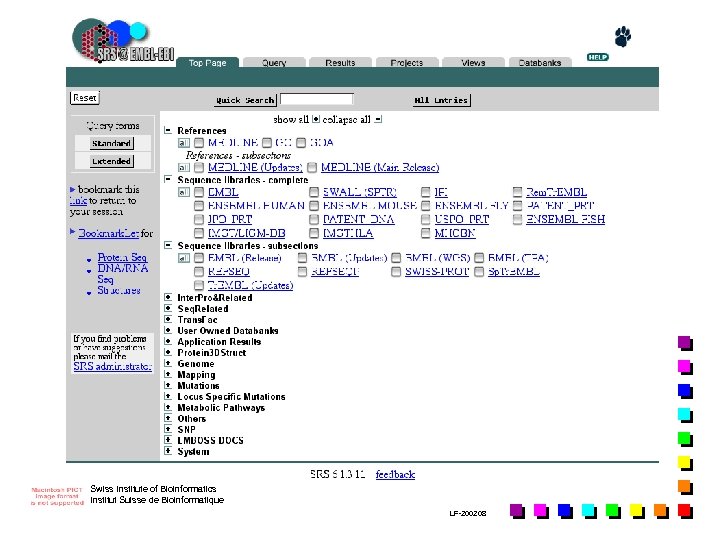Switch to the Top Page tab
This screenshot has height=540, width=720.
click(208, 62)
